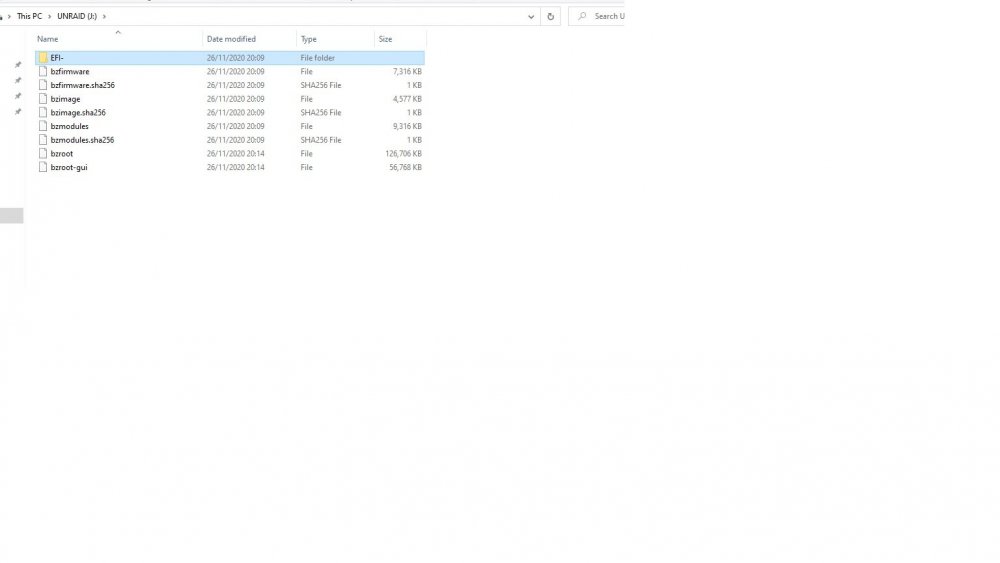Select the bzroot-gui file icon
1000x563 pixels.
point(43,167)
